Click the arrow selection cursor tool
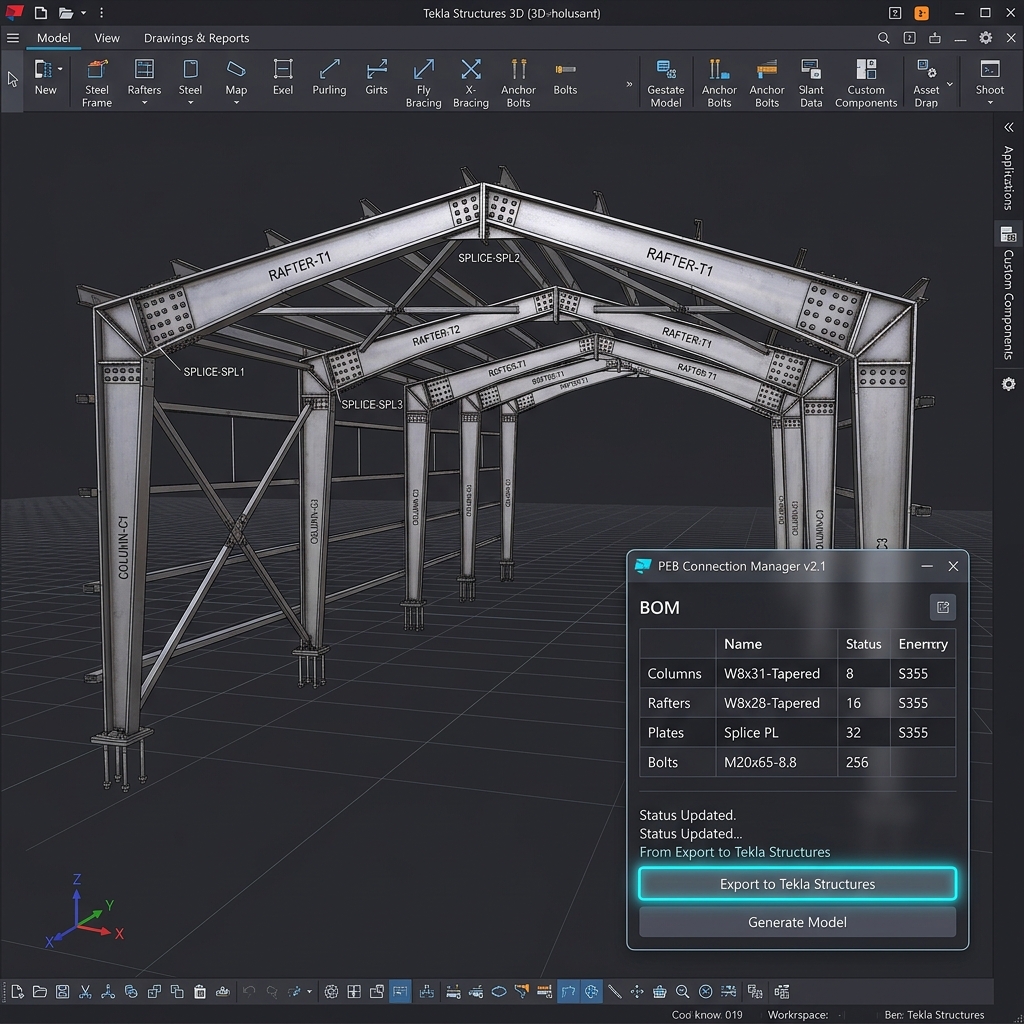The image size is (1024, 1024). pos(12,80)
